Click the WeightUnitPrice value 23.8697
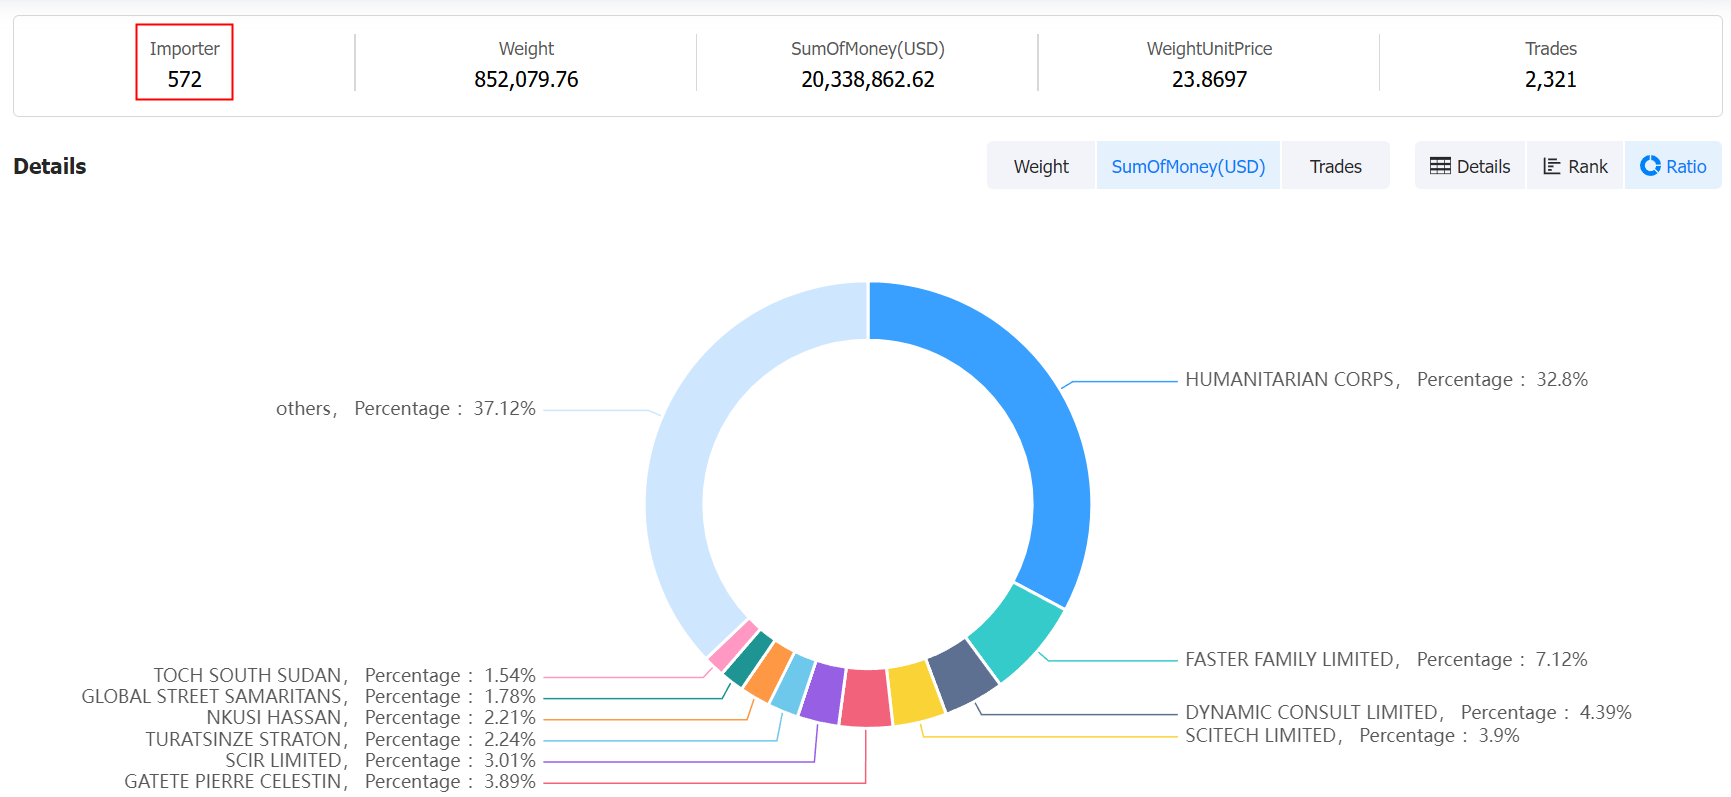The height and width of the screenshot is (797, 1731). click(1210, 80)
